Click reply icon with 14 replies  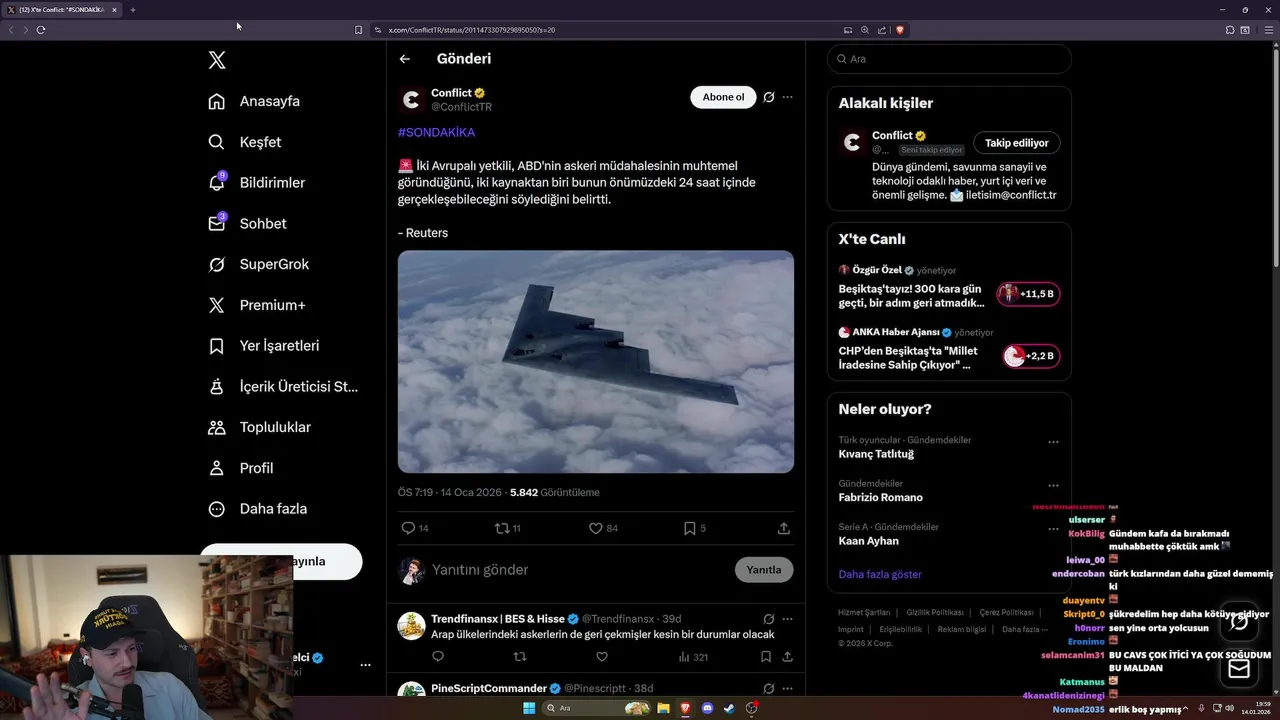408,528
